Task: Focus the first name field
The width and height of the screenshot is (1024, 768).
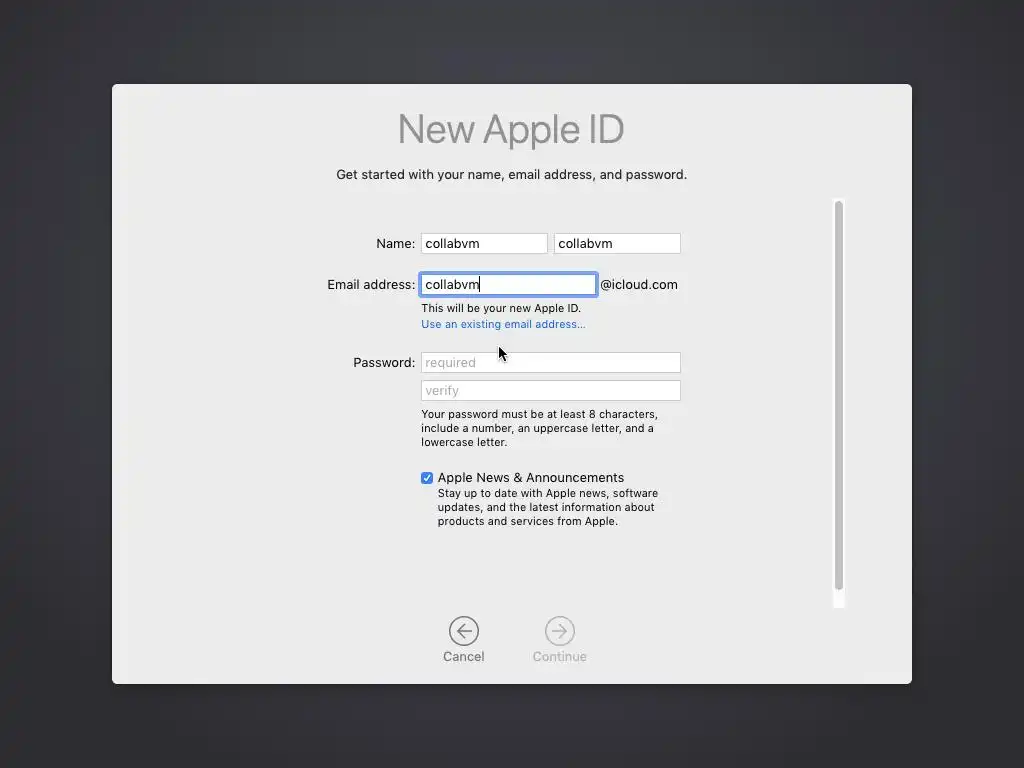Action: tap(484, 244)
